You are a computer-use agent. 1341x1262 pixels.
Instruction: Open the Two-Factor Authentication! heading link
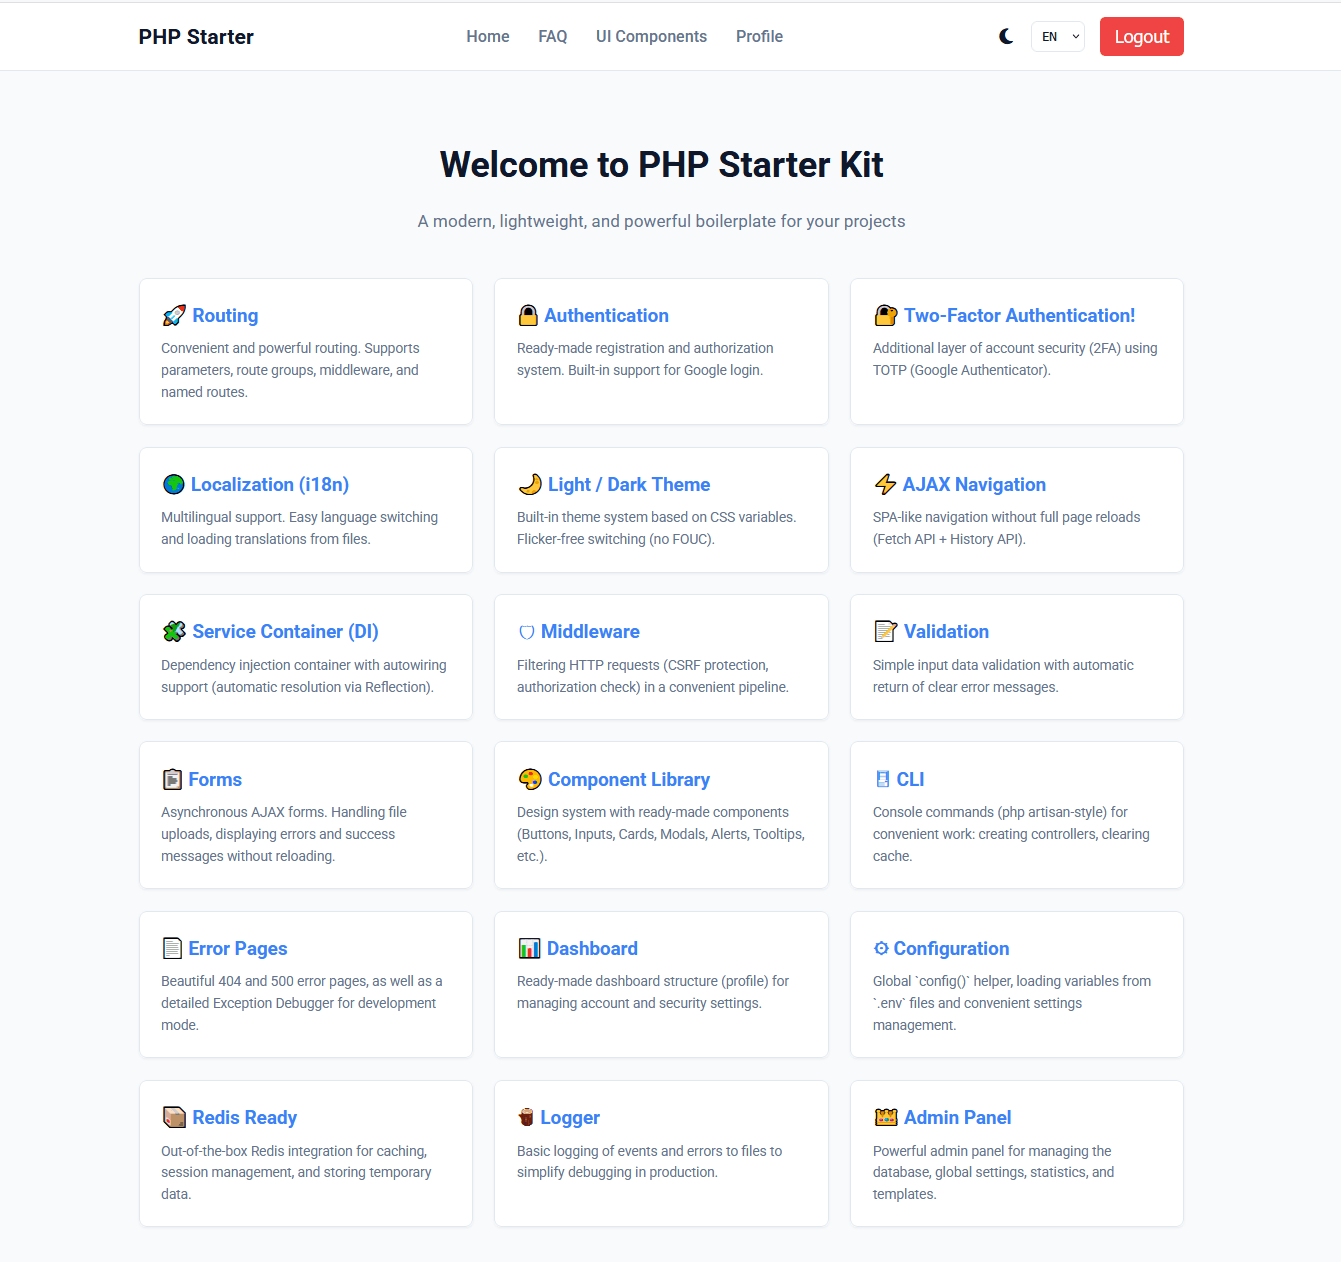click(x=1019, y=316)
